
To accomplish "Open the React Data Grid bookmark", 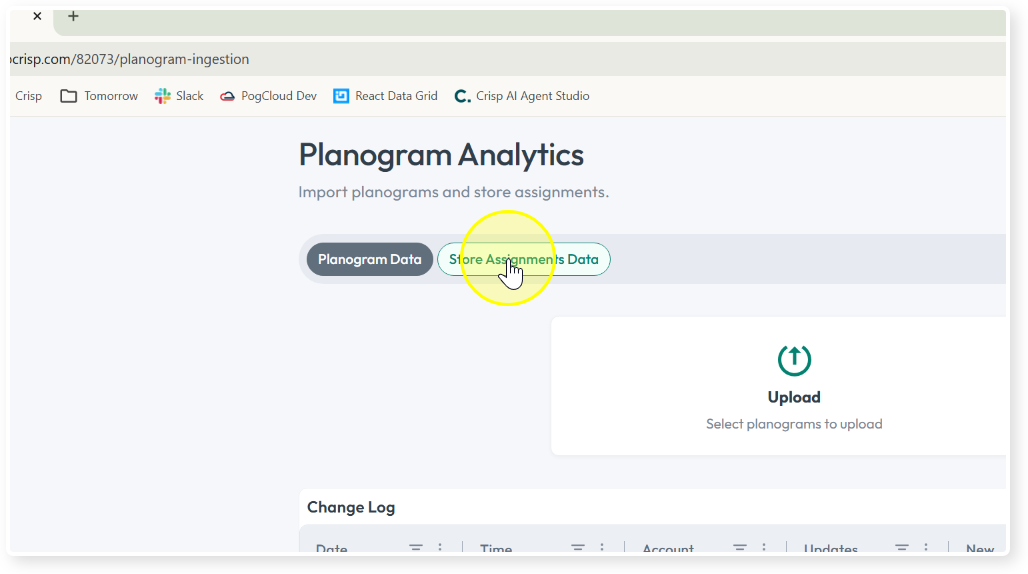I will tap(386, 96).
